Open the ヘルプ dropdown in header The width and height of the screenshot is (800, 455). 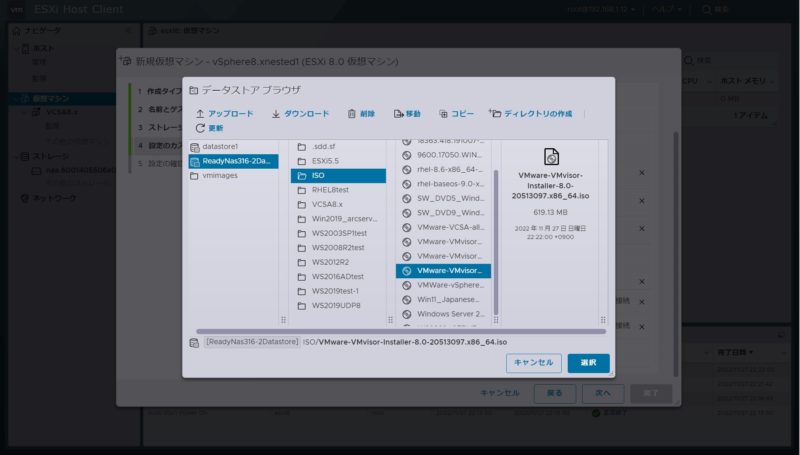click(x=667, y=9)
